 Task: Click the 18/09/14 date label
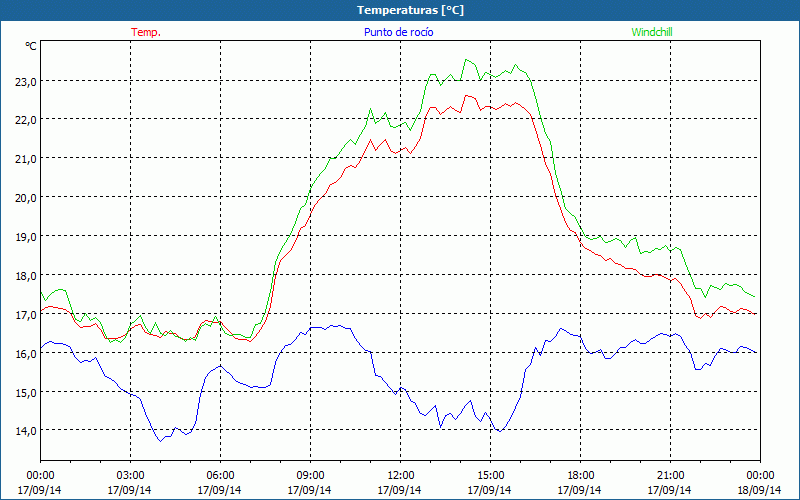760,490
